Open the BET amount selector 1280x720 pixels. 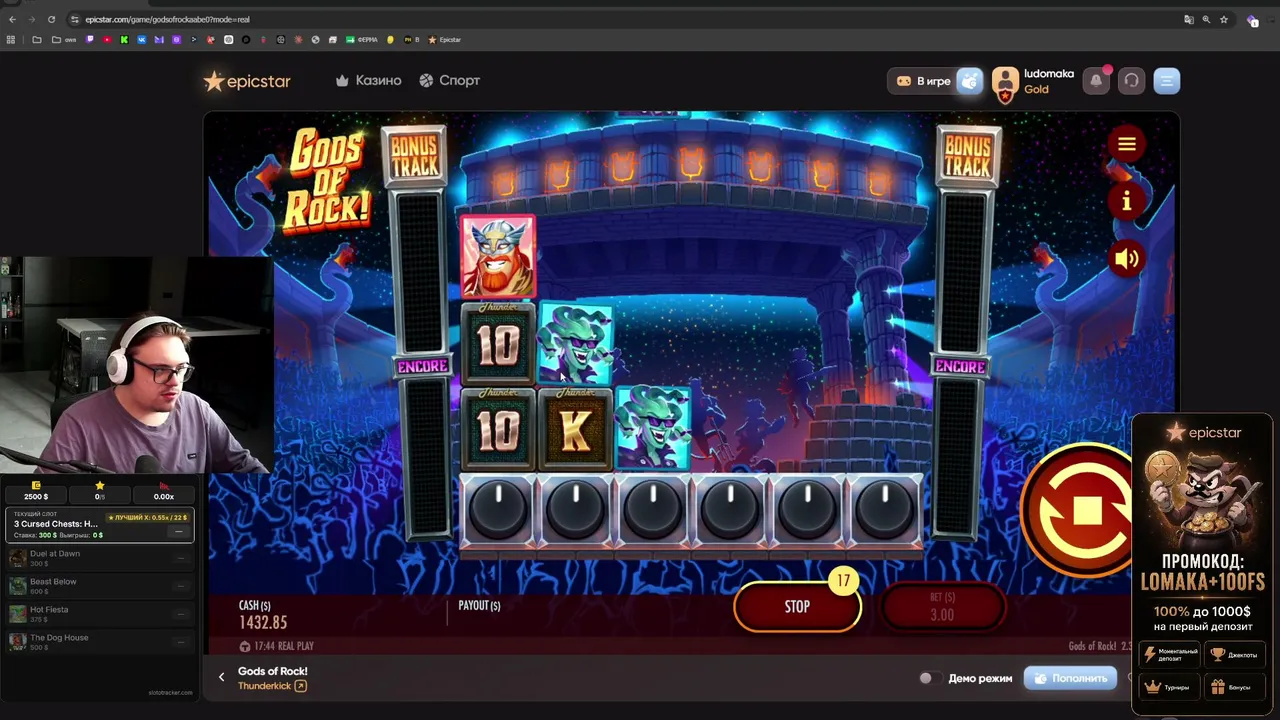[x=942, y=607]
